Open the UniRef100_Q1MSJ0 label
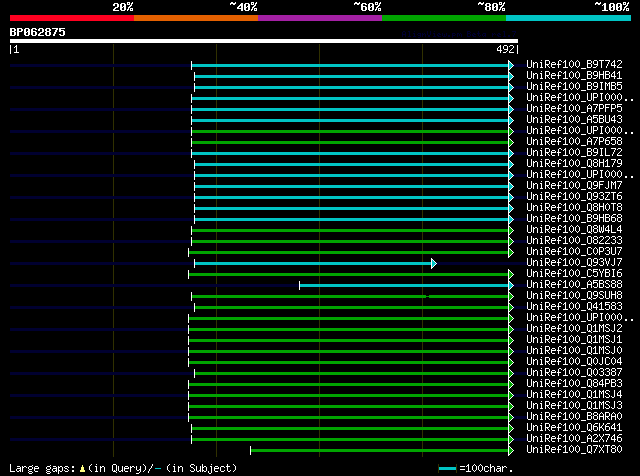640x476 pixels. pos(574,351)
